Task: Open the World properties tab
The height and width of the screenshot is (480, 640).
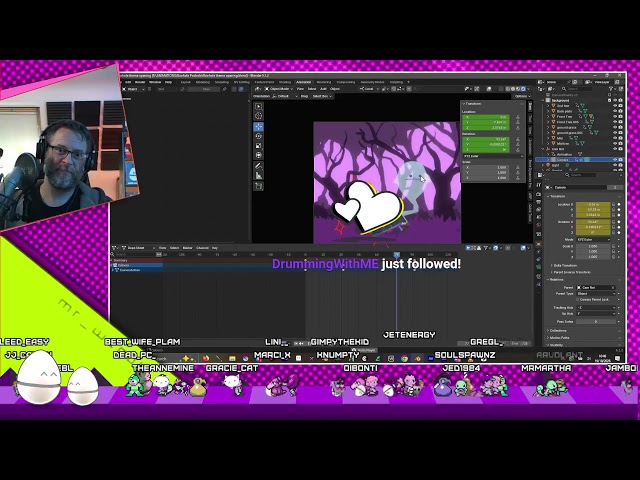Action: 539,224
